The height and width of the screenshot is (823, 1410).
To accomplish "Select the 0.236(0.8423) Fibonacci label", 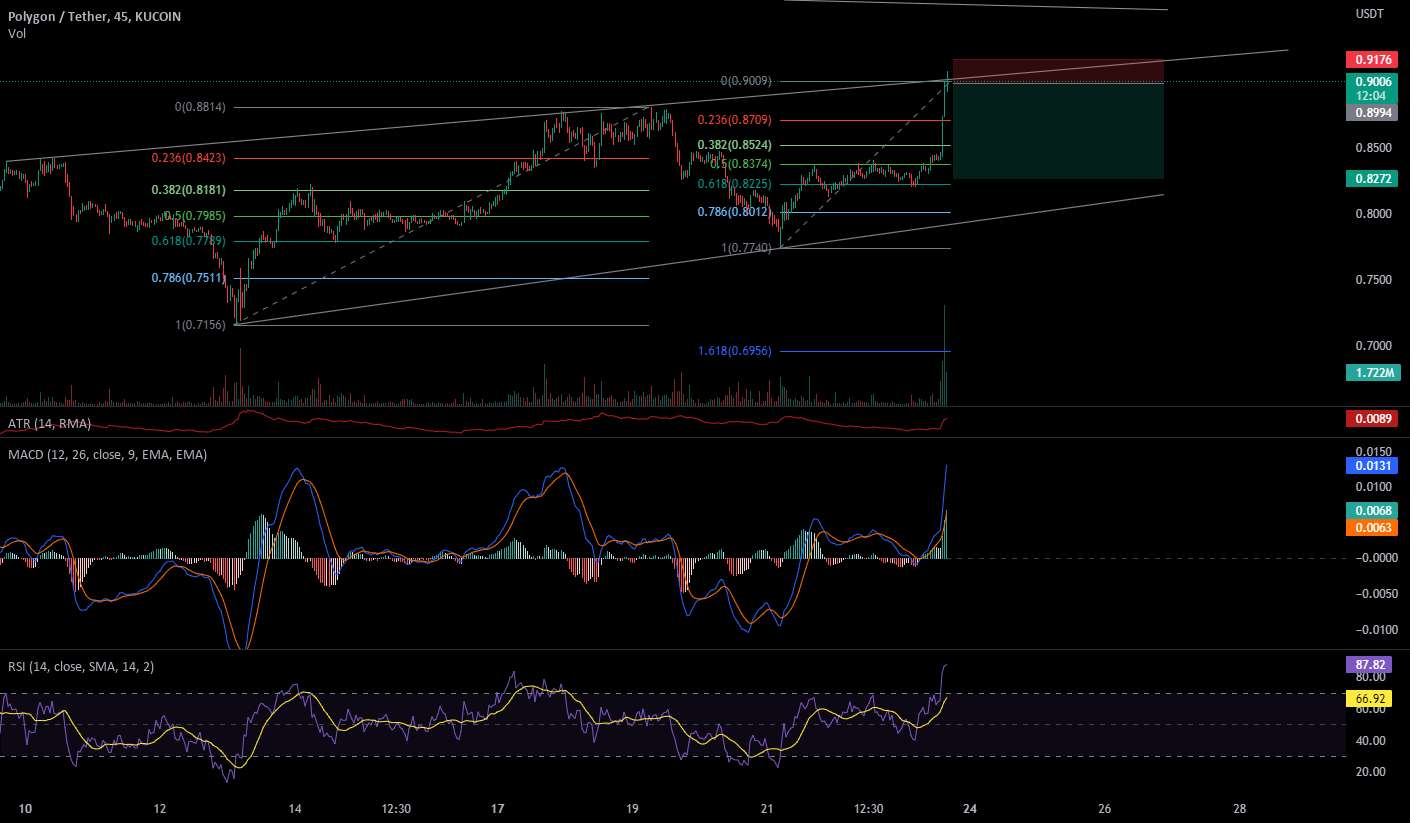I will coord(189,158).
